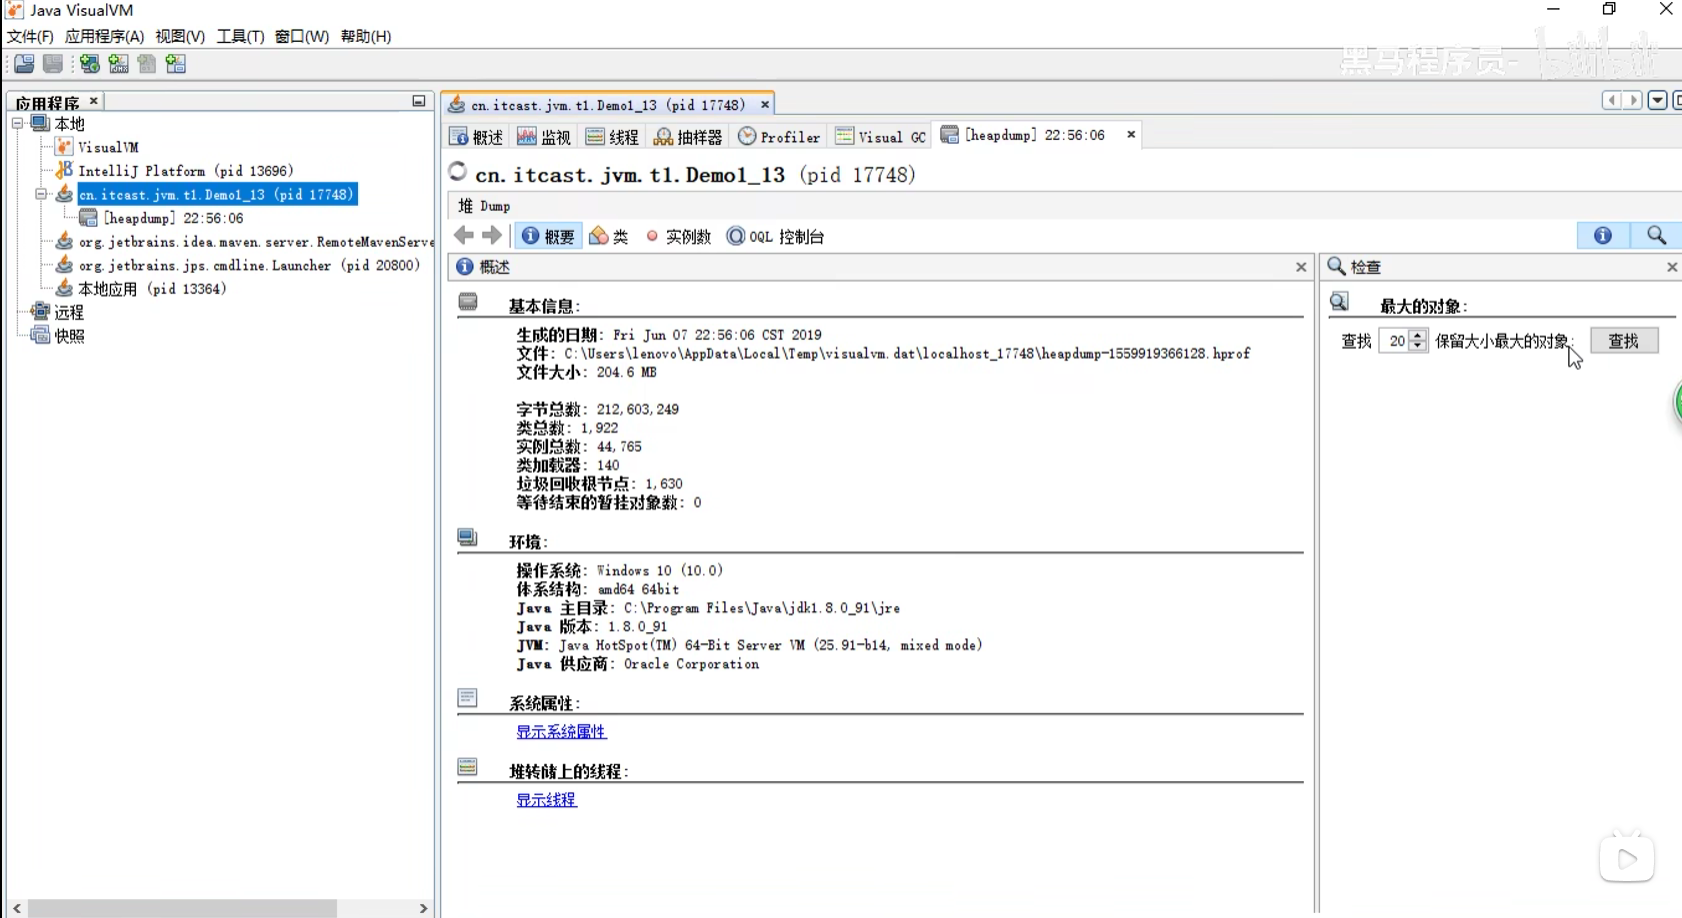Select 本地应用 (pid 13364) process
1682x918 pixels.
152,289
